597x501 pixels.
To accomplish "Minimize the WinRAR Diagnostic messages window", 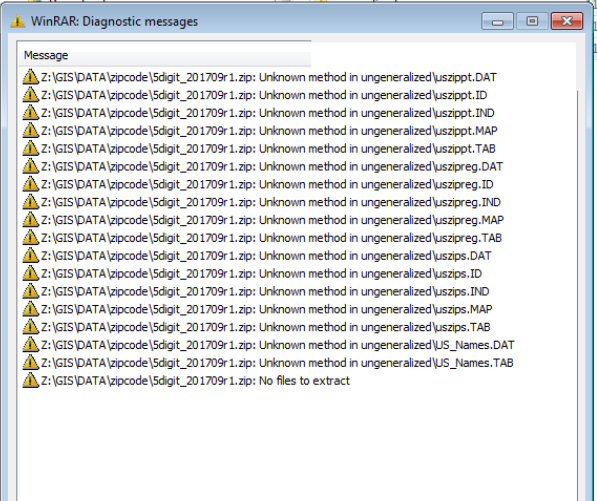I will (497, 21).
